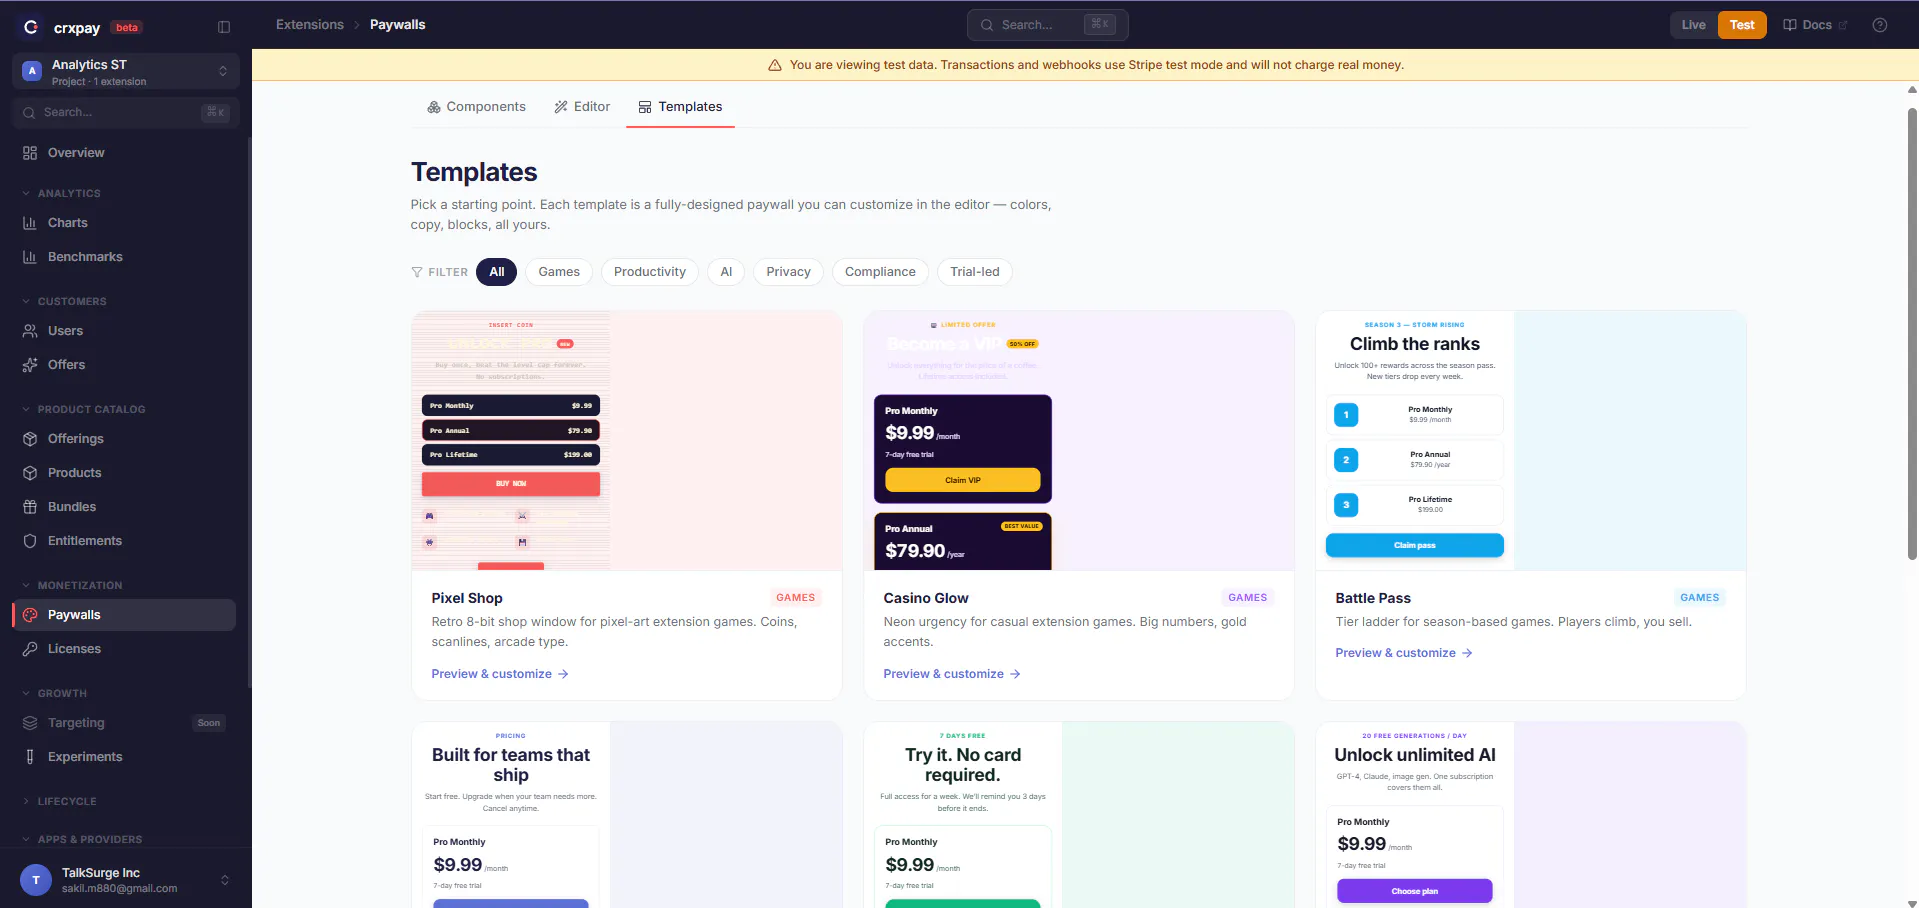
Task: Click the warning triangle in test banner
Action: pyautogui.click(x=774, y=65)
